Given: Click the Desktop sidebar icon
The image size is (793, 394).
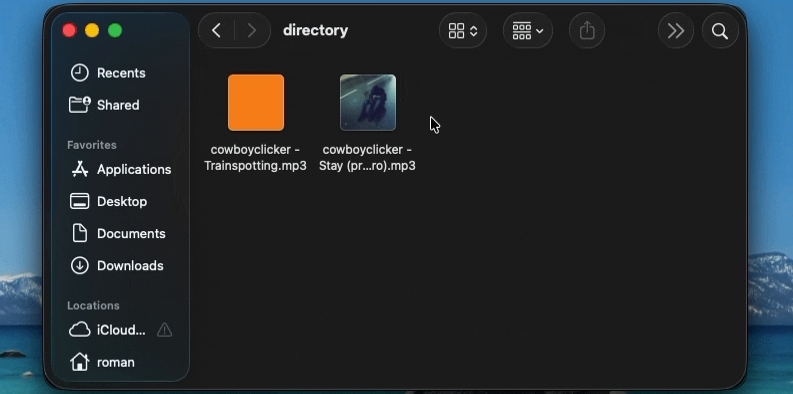Looking at the screenshot, I should (x=79, y=201).
